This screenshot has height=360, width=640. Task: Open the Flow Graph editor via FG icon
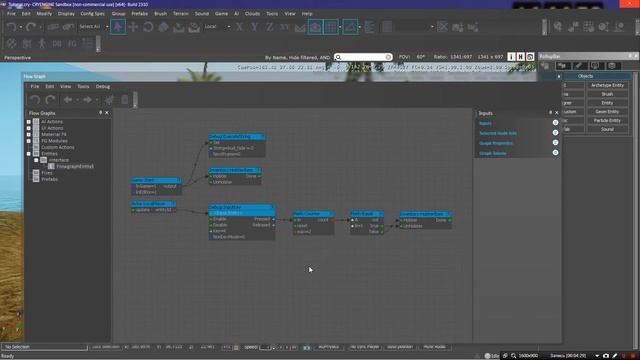click(72, 44)
